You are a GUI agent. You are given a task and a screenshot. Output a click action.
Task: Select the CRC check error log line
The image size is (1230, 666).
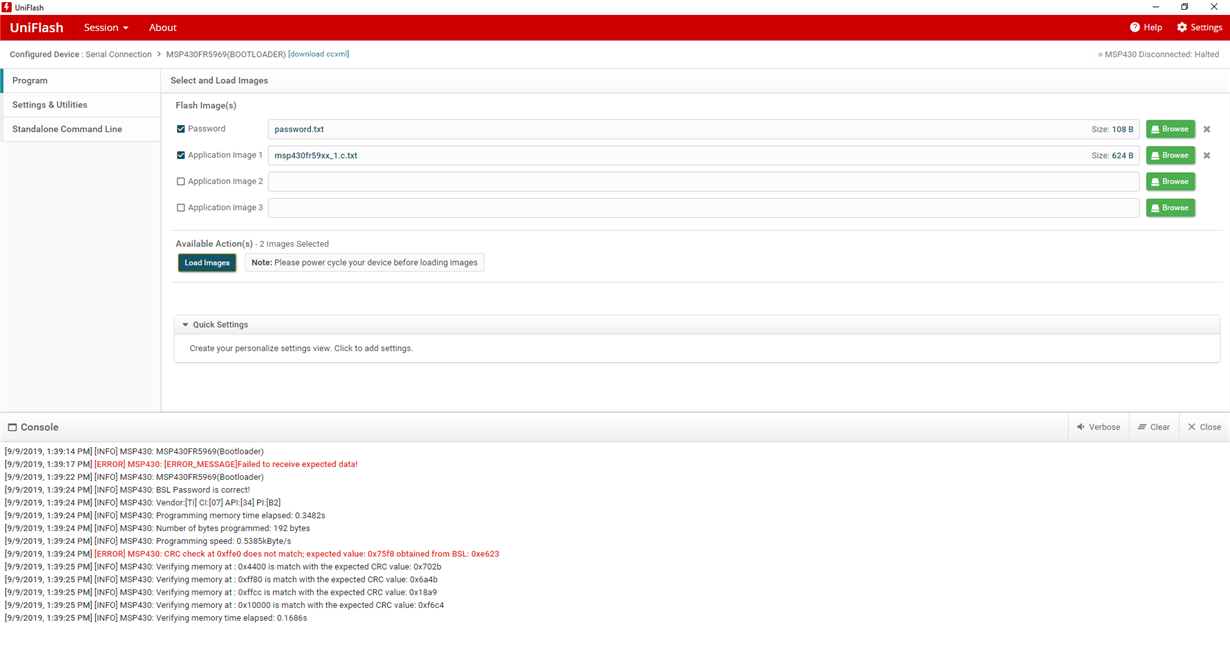[x=252, y=553]
